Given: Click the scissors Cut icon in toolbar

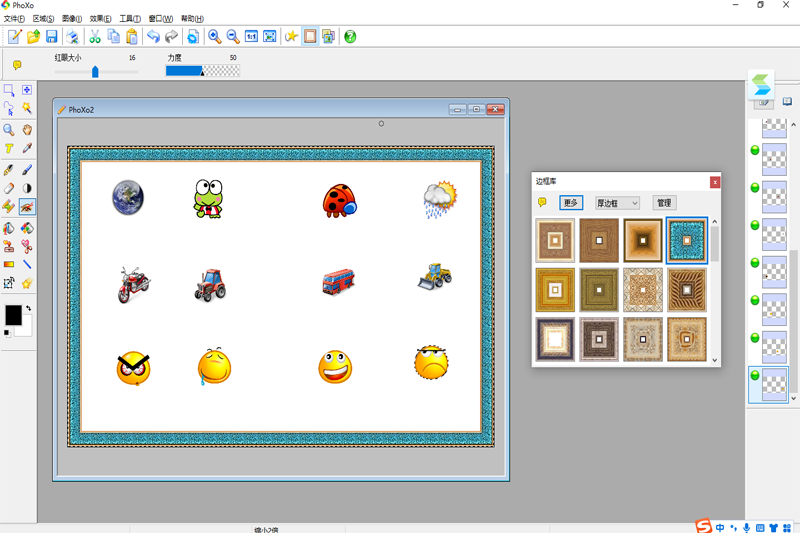Looking at the screenshot, I should coord(95,37).
